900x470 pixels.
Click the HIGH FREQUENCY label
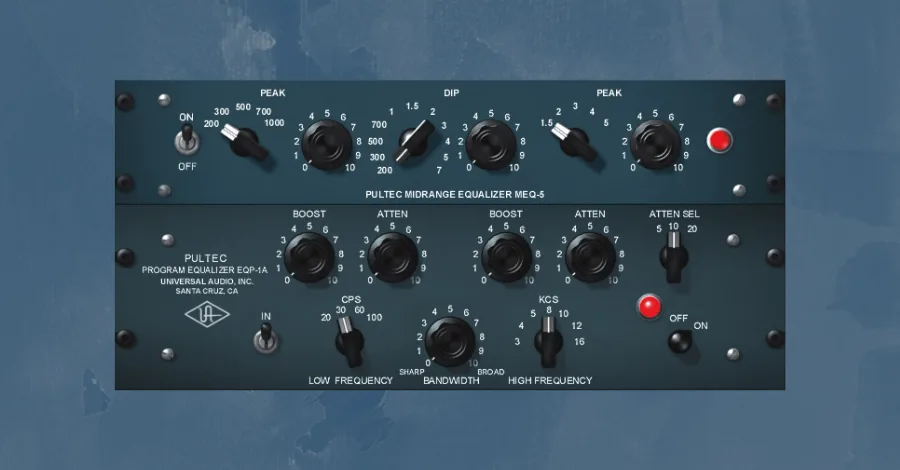tap(550, 380)
